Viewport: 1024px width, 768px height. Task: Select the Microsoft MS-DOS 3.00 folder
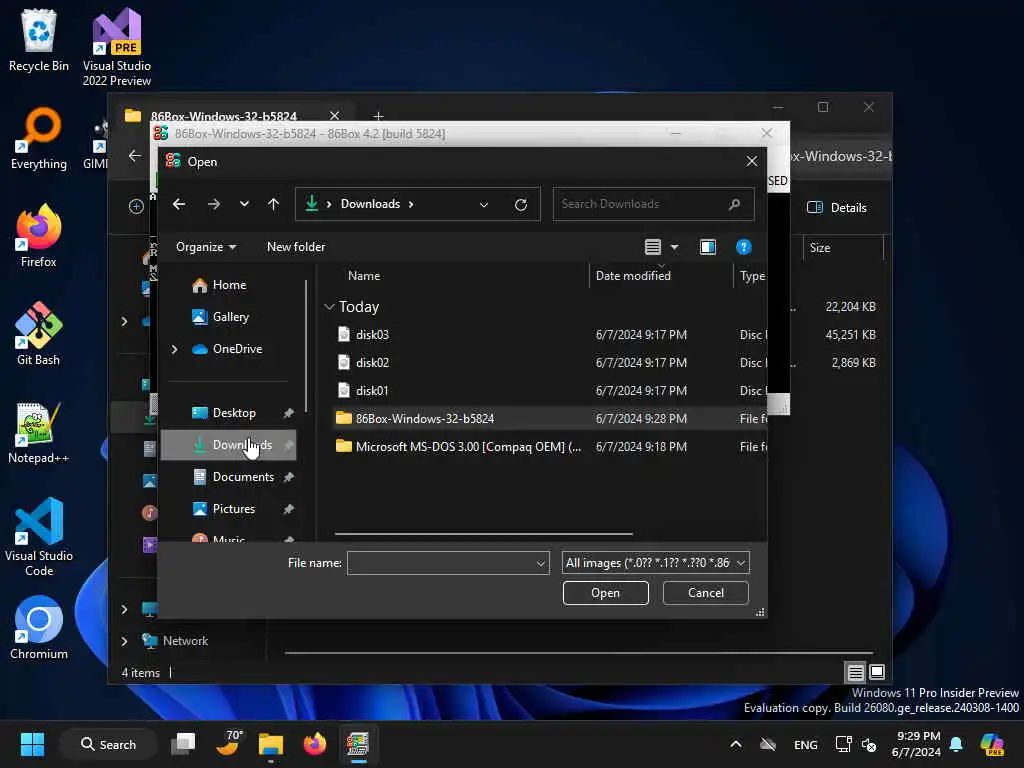tap(550, 447)
